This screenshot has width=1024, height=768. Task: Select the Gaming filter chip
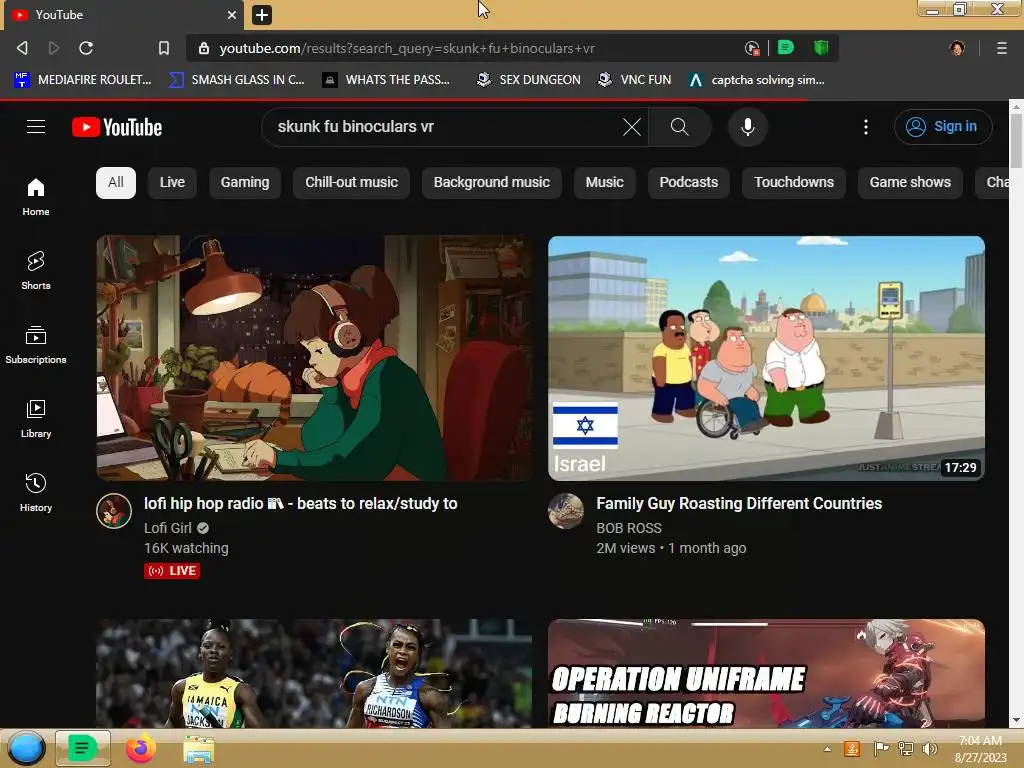(245, 182)
